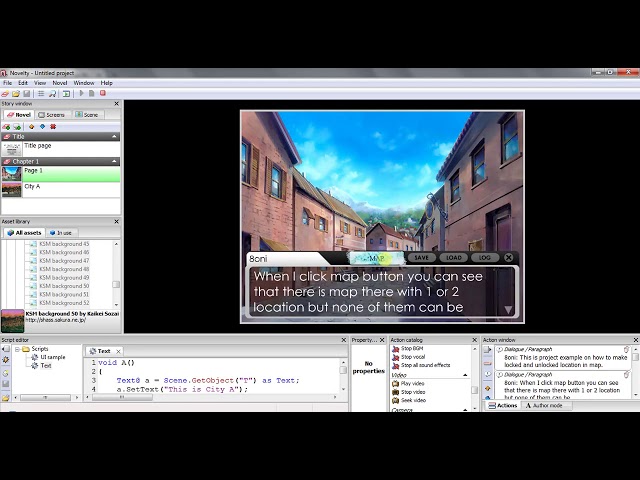Switch to Actions tab
This screenshot has width=640, height=480.
(502, 405)
